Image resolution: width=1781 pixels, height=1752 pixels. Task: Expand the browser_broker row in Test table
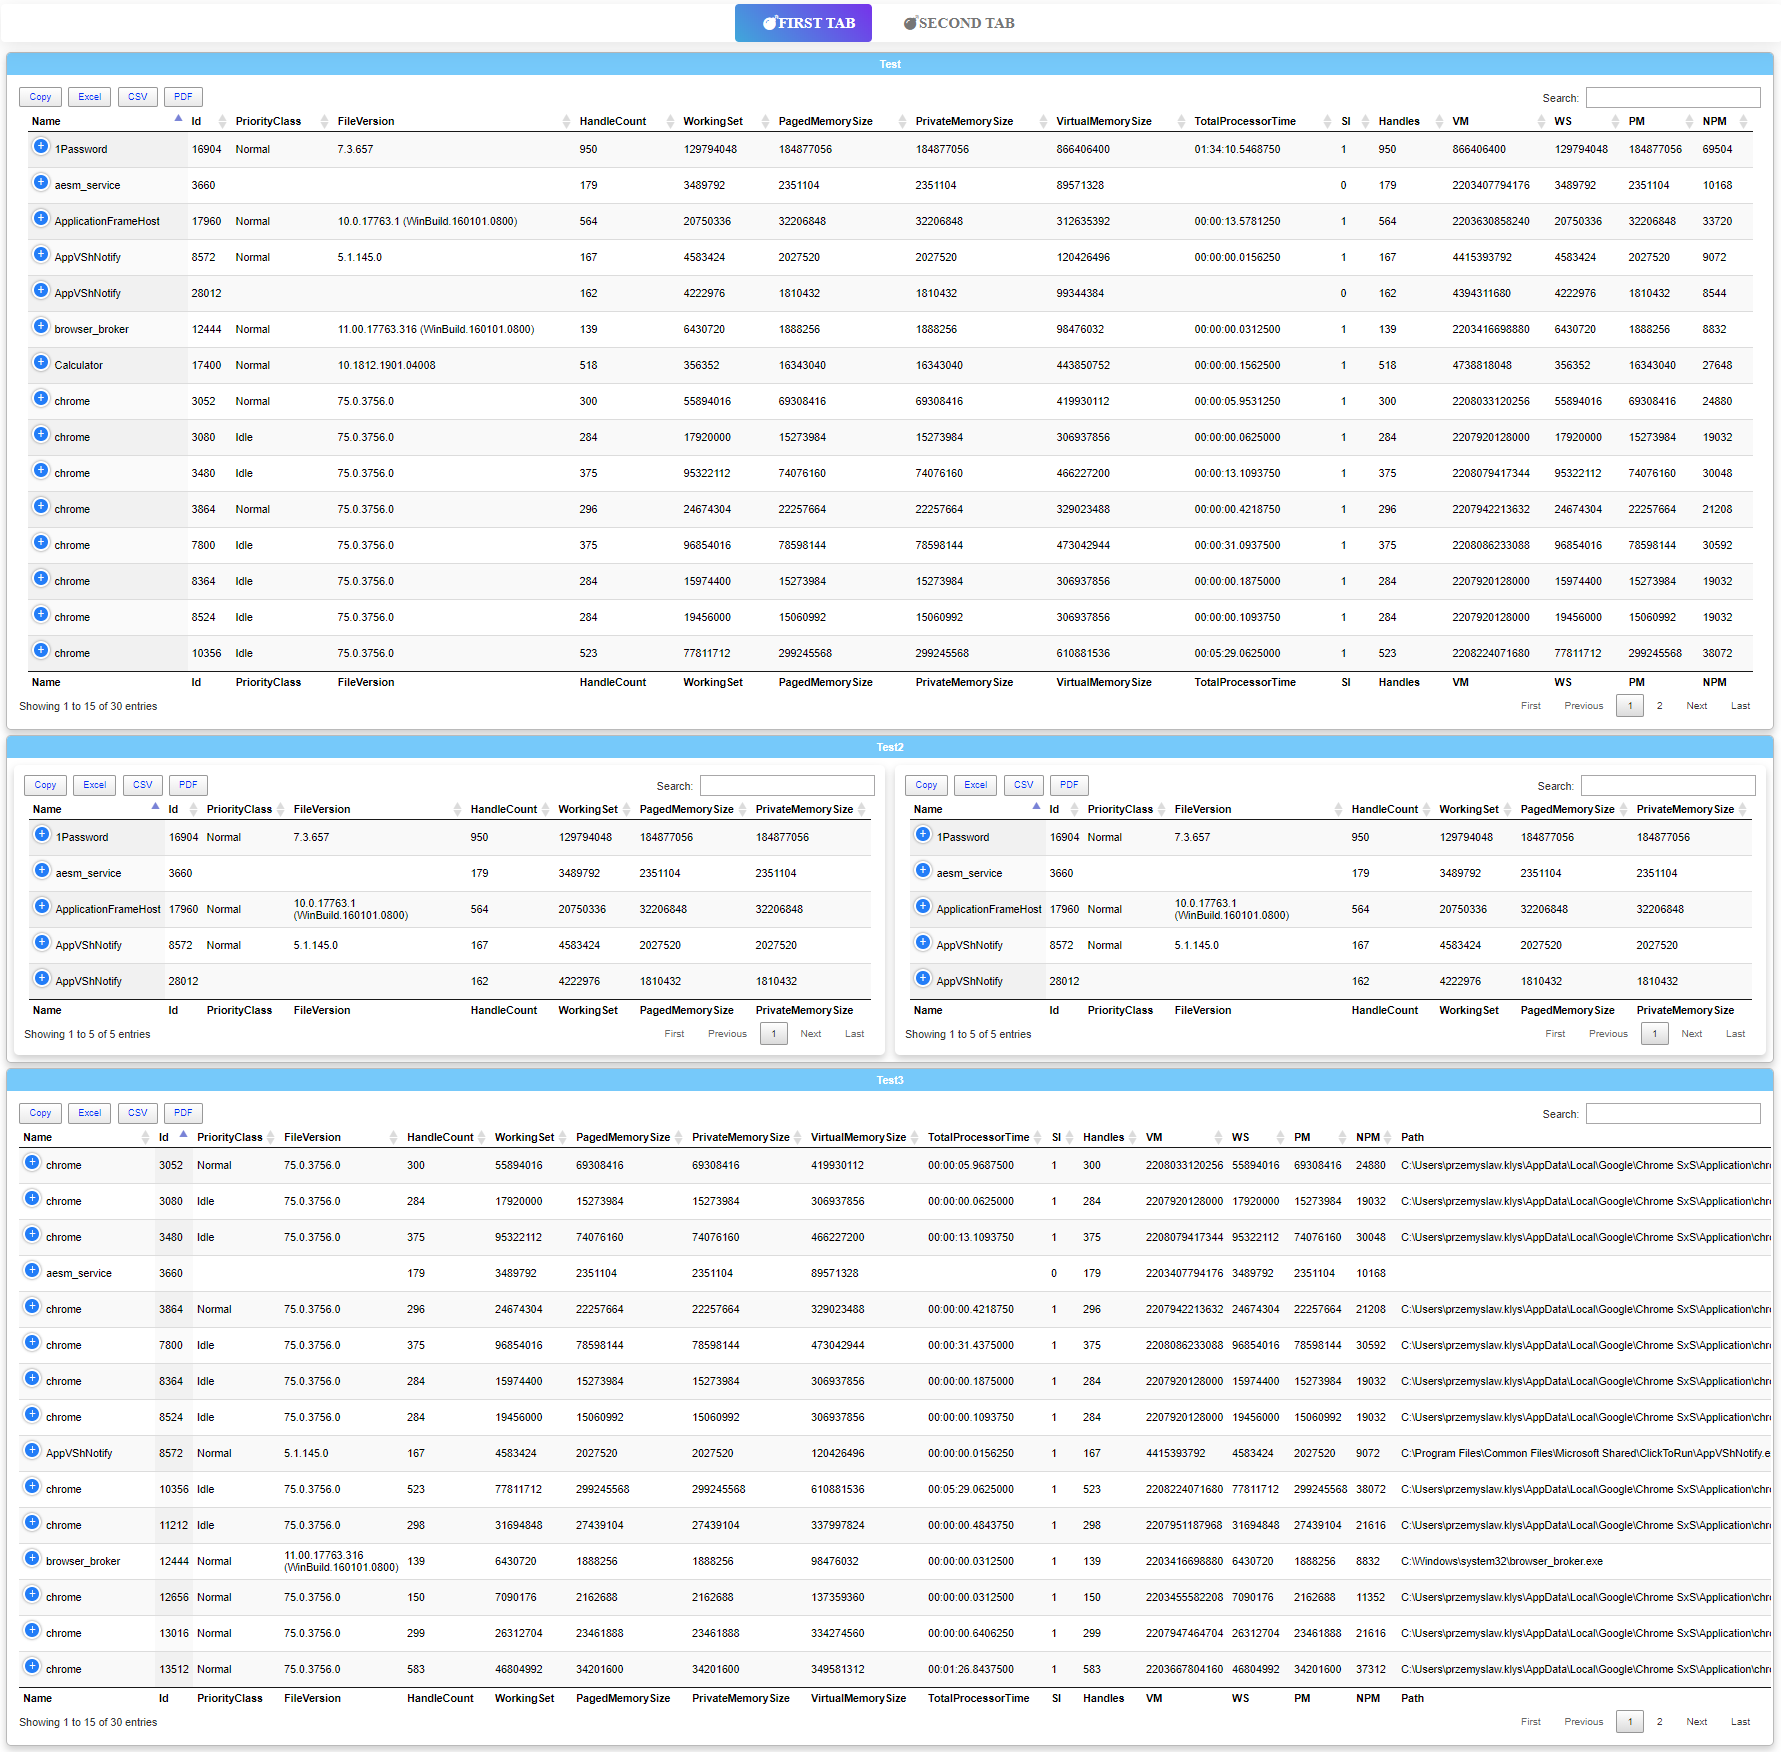click(41, 327)
